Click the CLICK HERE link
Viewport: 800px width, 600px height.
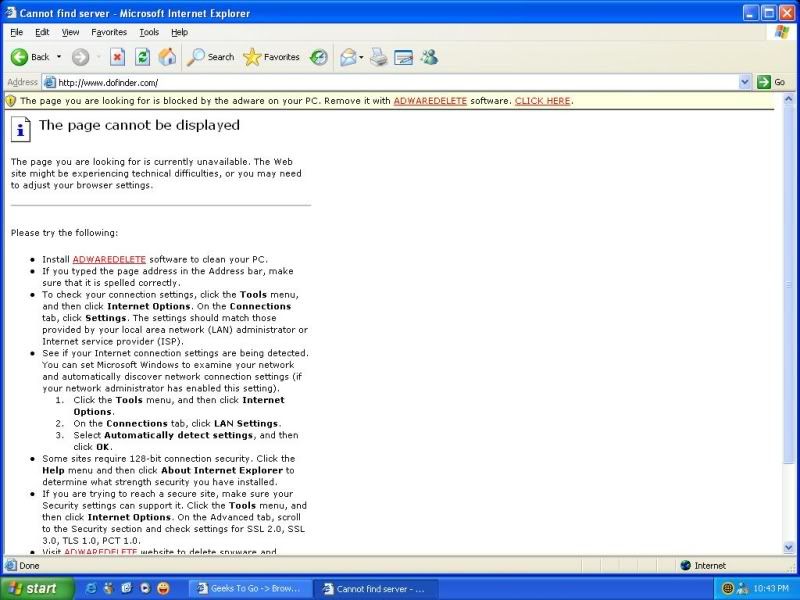(542, 101)
